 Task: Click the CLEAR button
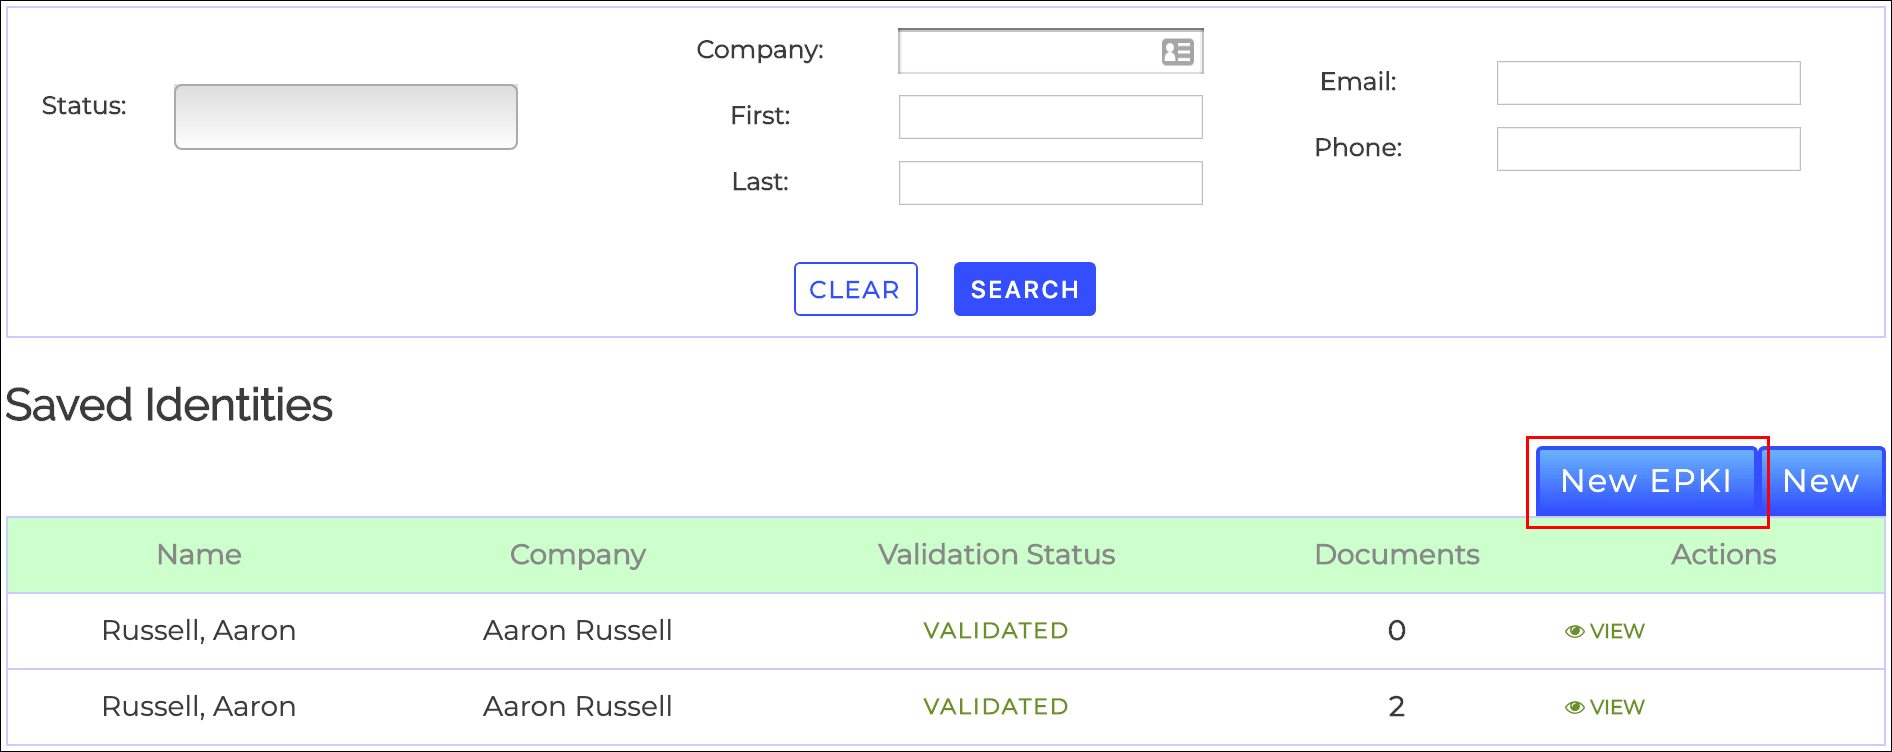tap(855, 289)
